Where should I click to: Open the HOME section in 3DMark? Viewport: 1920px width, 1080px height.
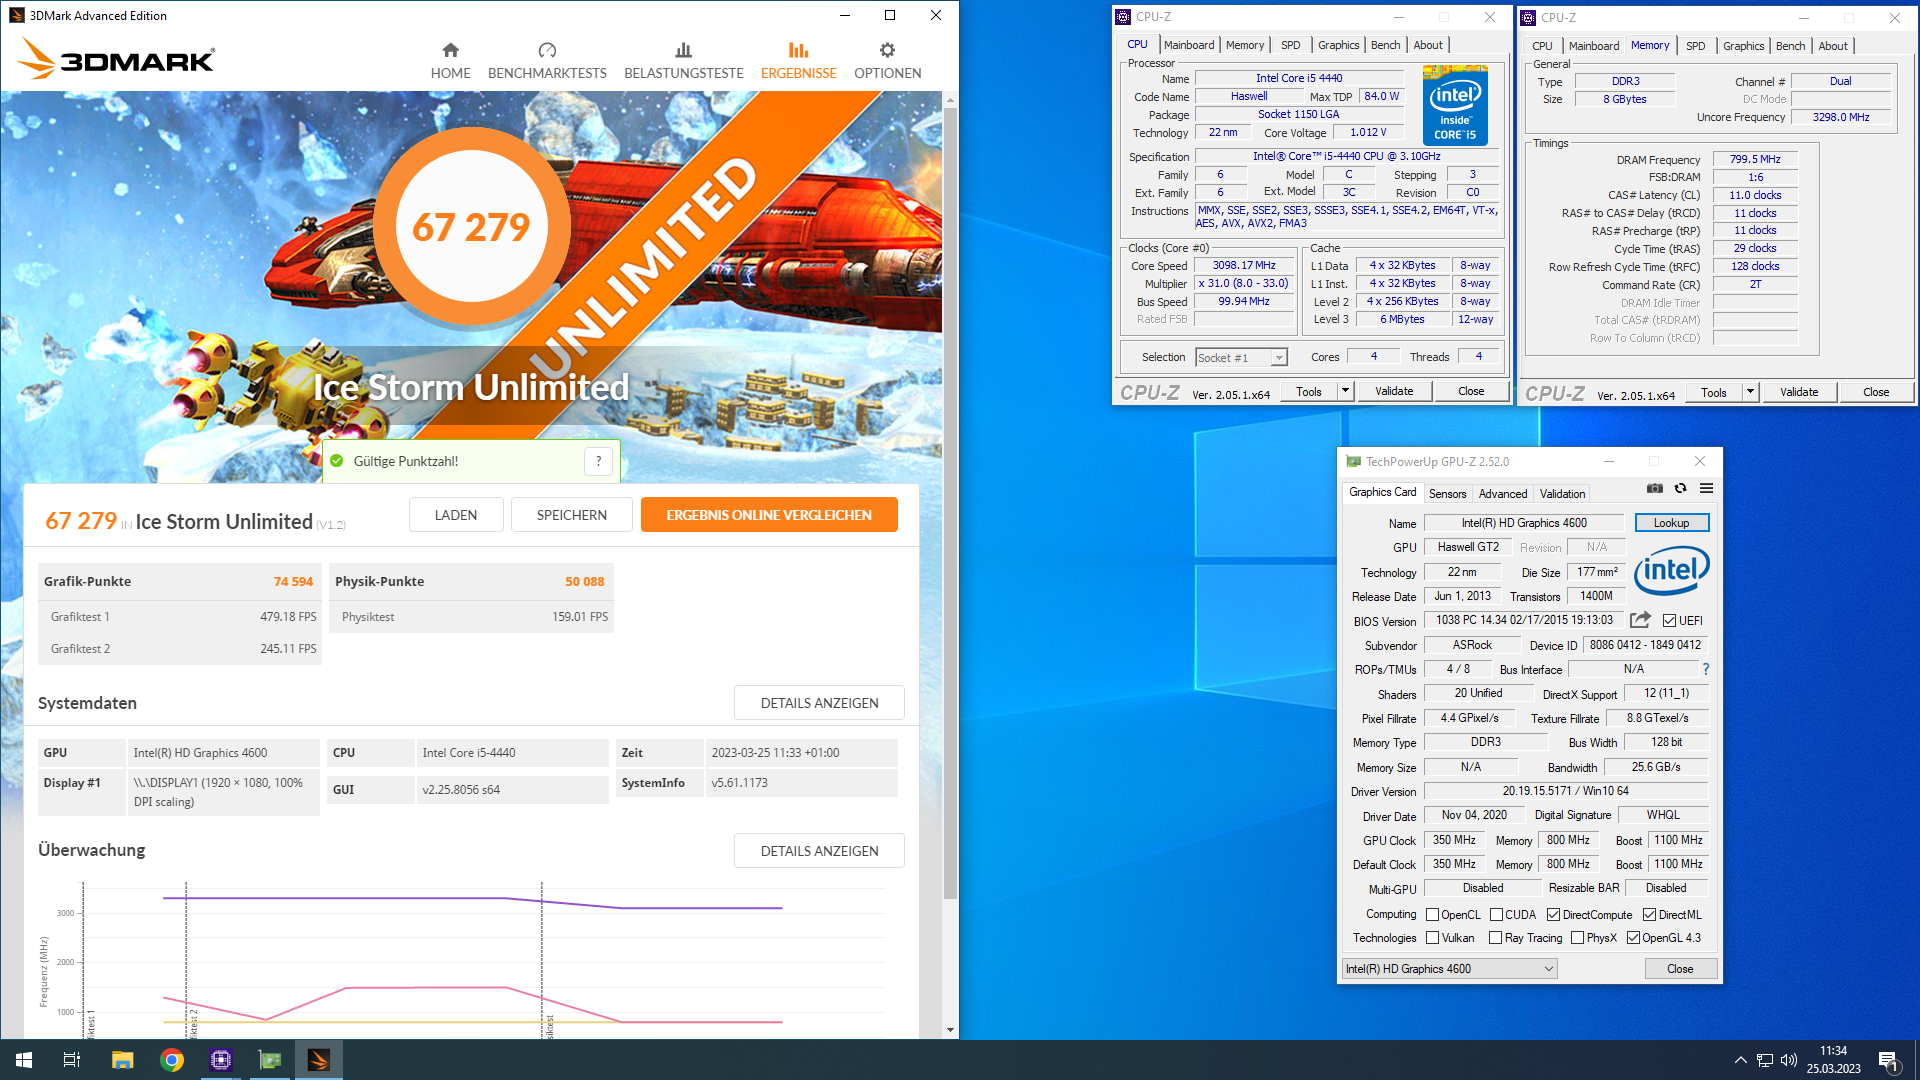click(x=450, y=61)
